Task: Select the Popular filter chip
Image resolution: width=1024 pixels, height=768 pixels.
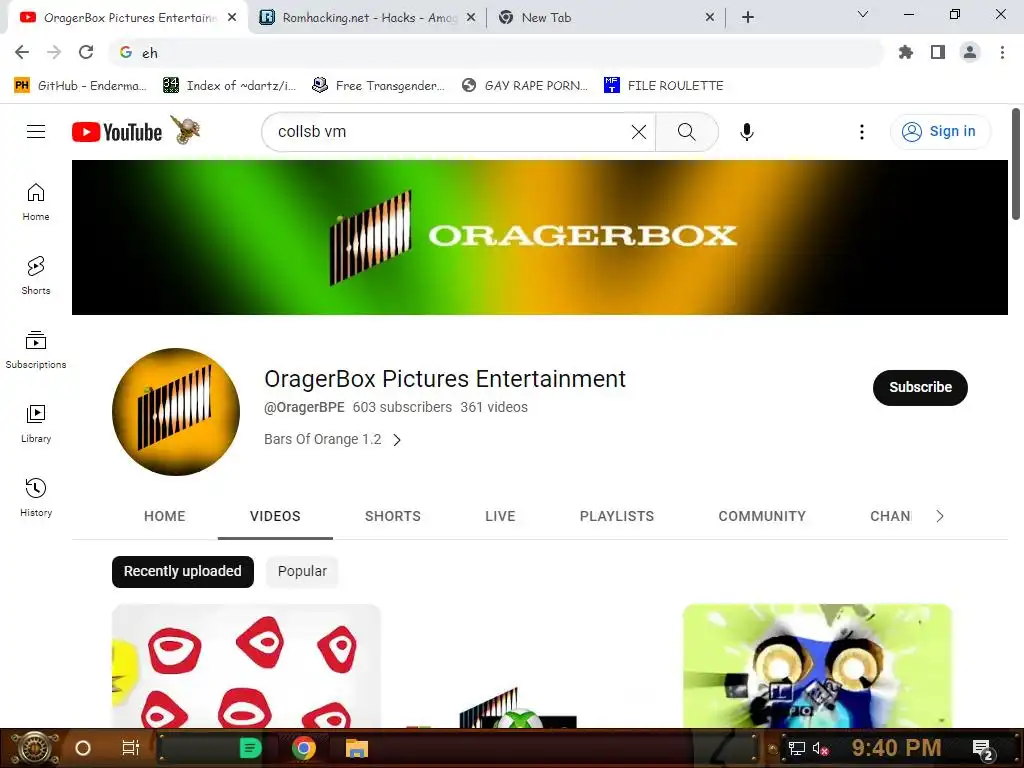Action: point(302,571)
